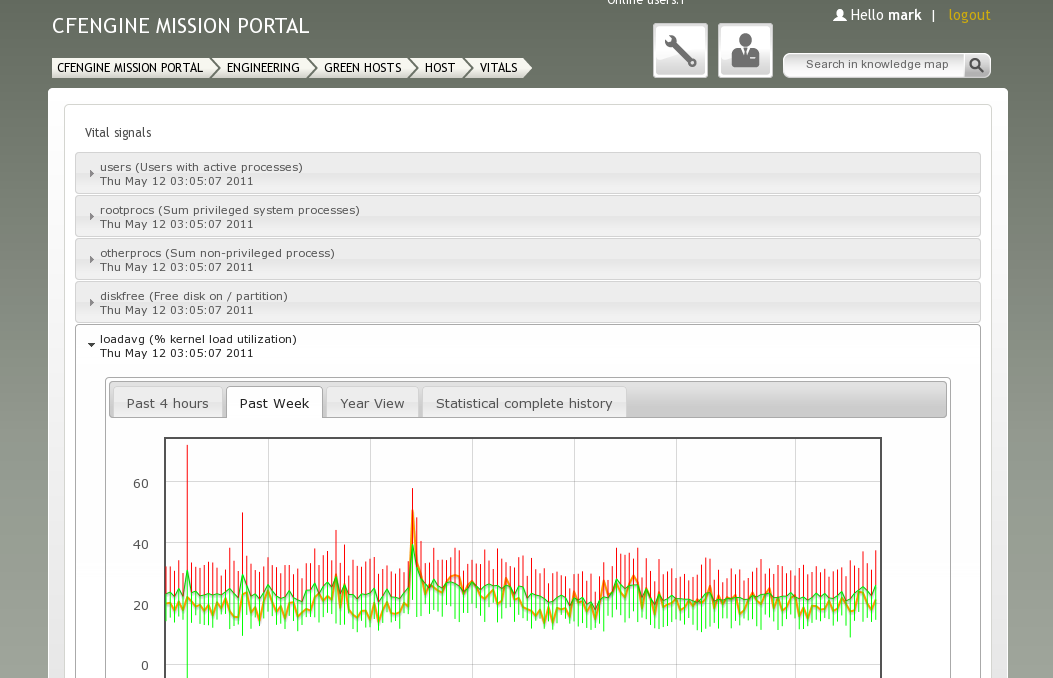The image size is (1053, 678).
Task: Click 'loadavg (% kernel load utilization)' header
Action: click(528, 346)
